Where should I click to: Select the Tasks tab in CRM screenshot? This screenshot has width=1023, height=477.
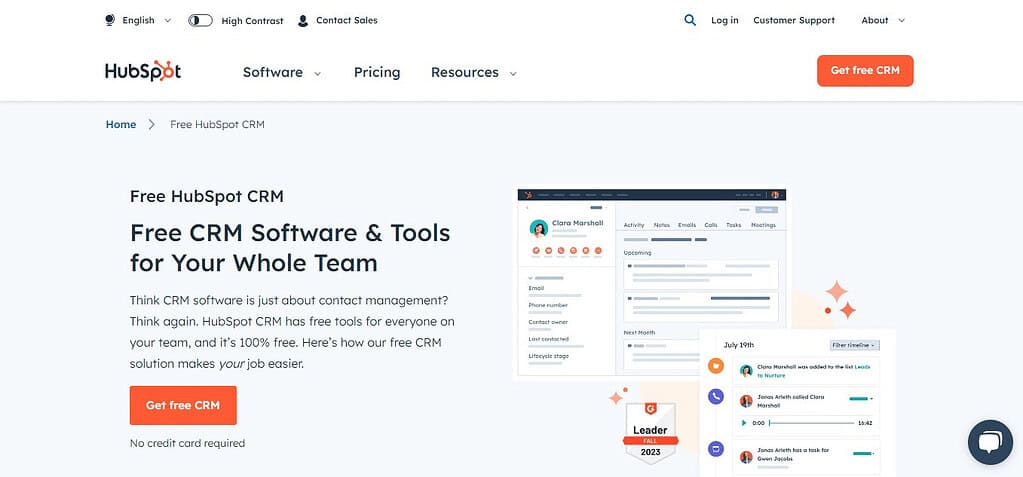734,225
